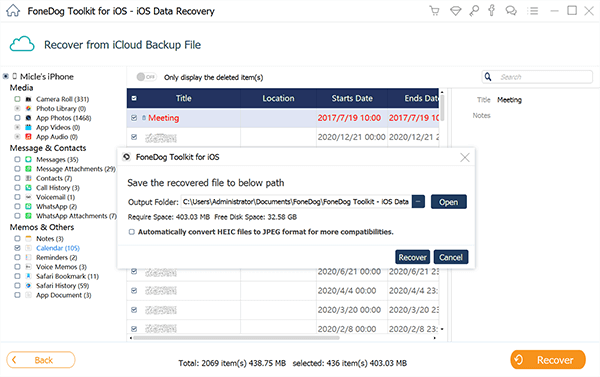Viewport: 600px width, 377px height.
Task: Click the Voice Memos icon
Action: 28,267
